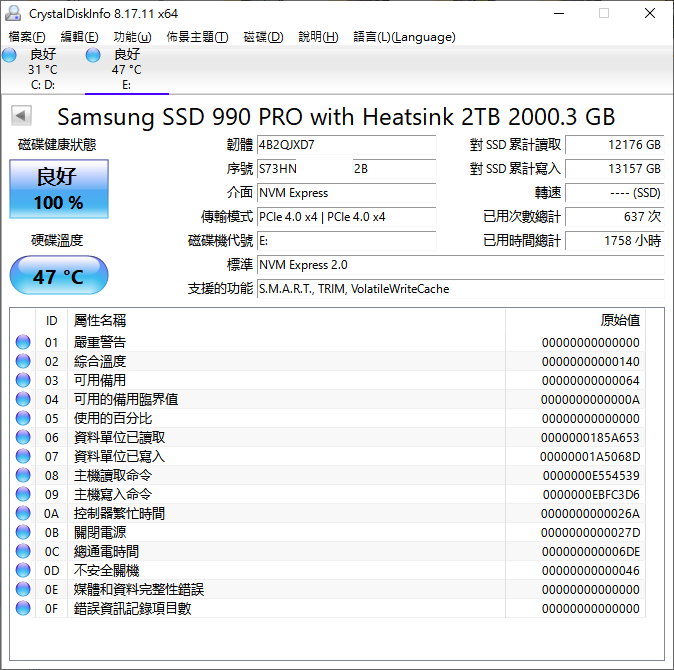The width and height of the screenshot is (674, 670).
Task: Click status orb of attribute 05 使用的百分比
Action: [23, 418]
